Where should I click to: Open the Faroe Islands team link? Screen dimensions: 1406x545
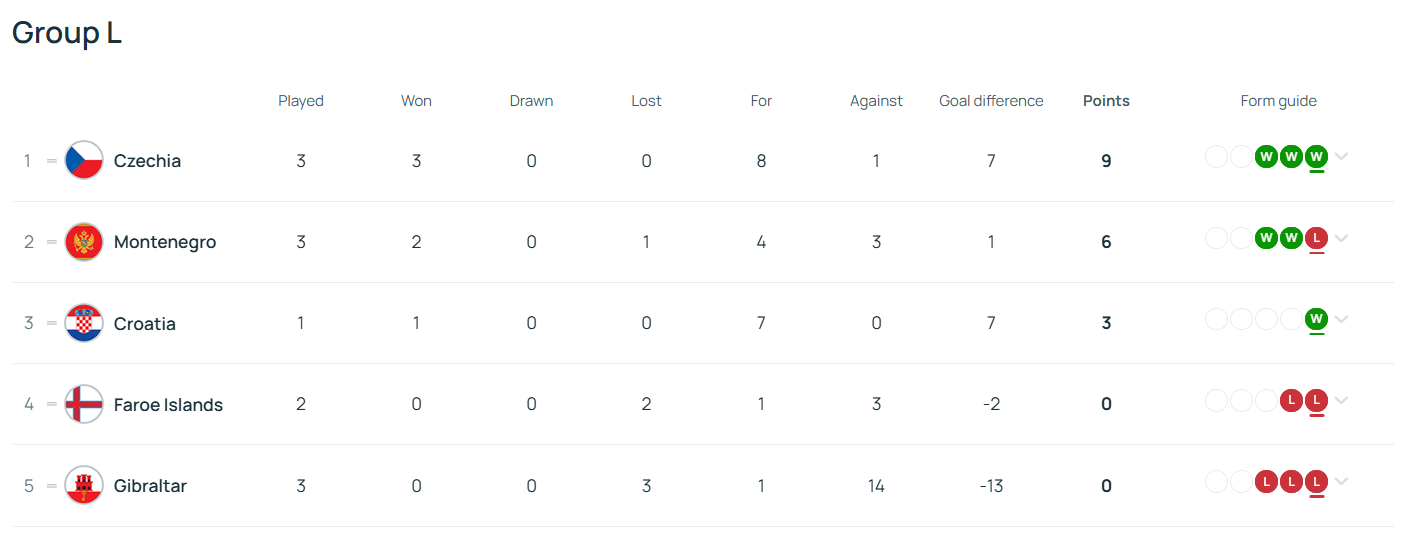pyautogui.click(x=168, y=405)
